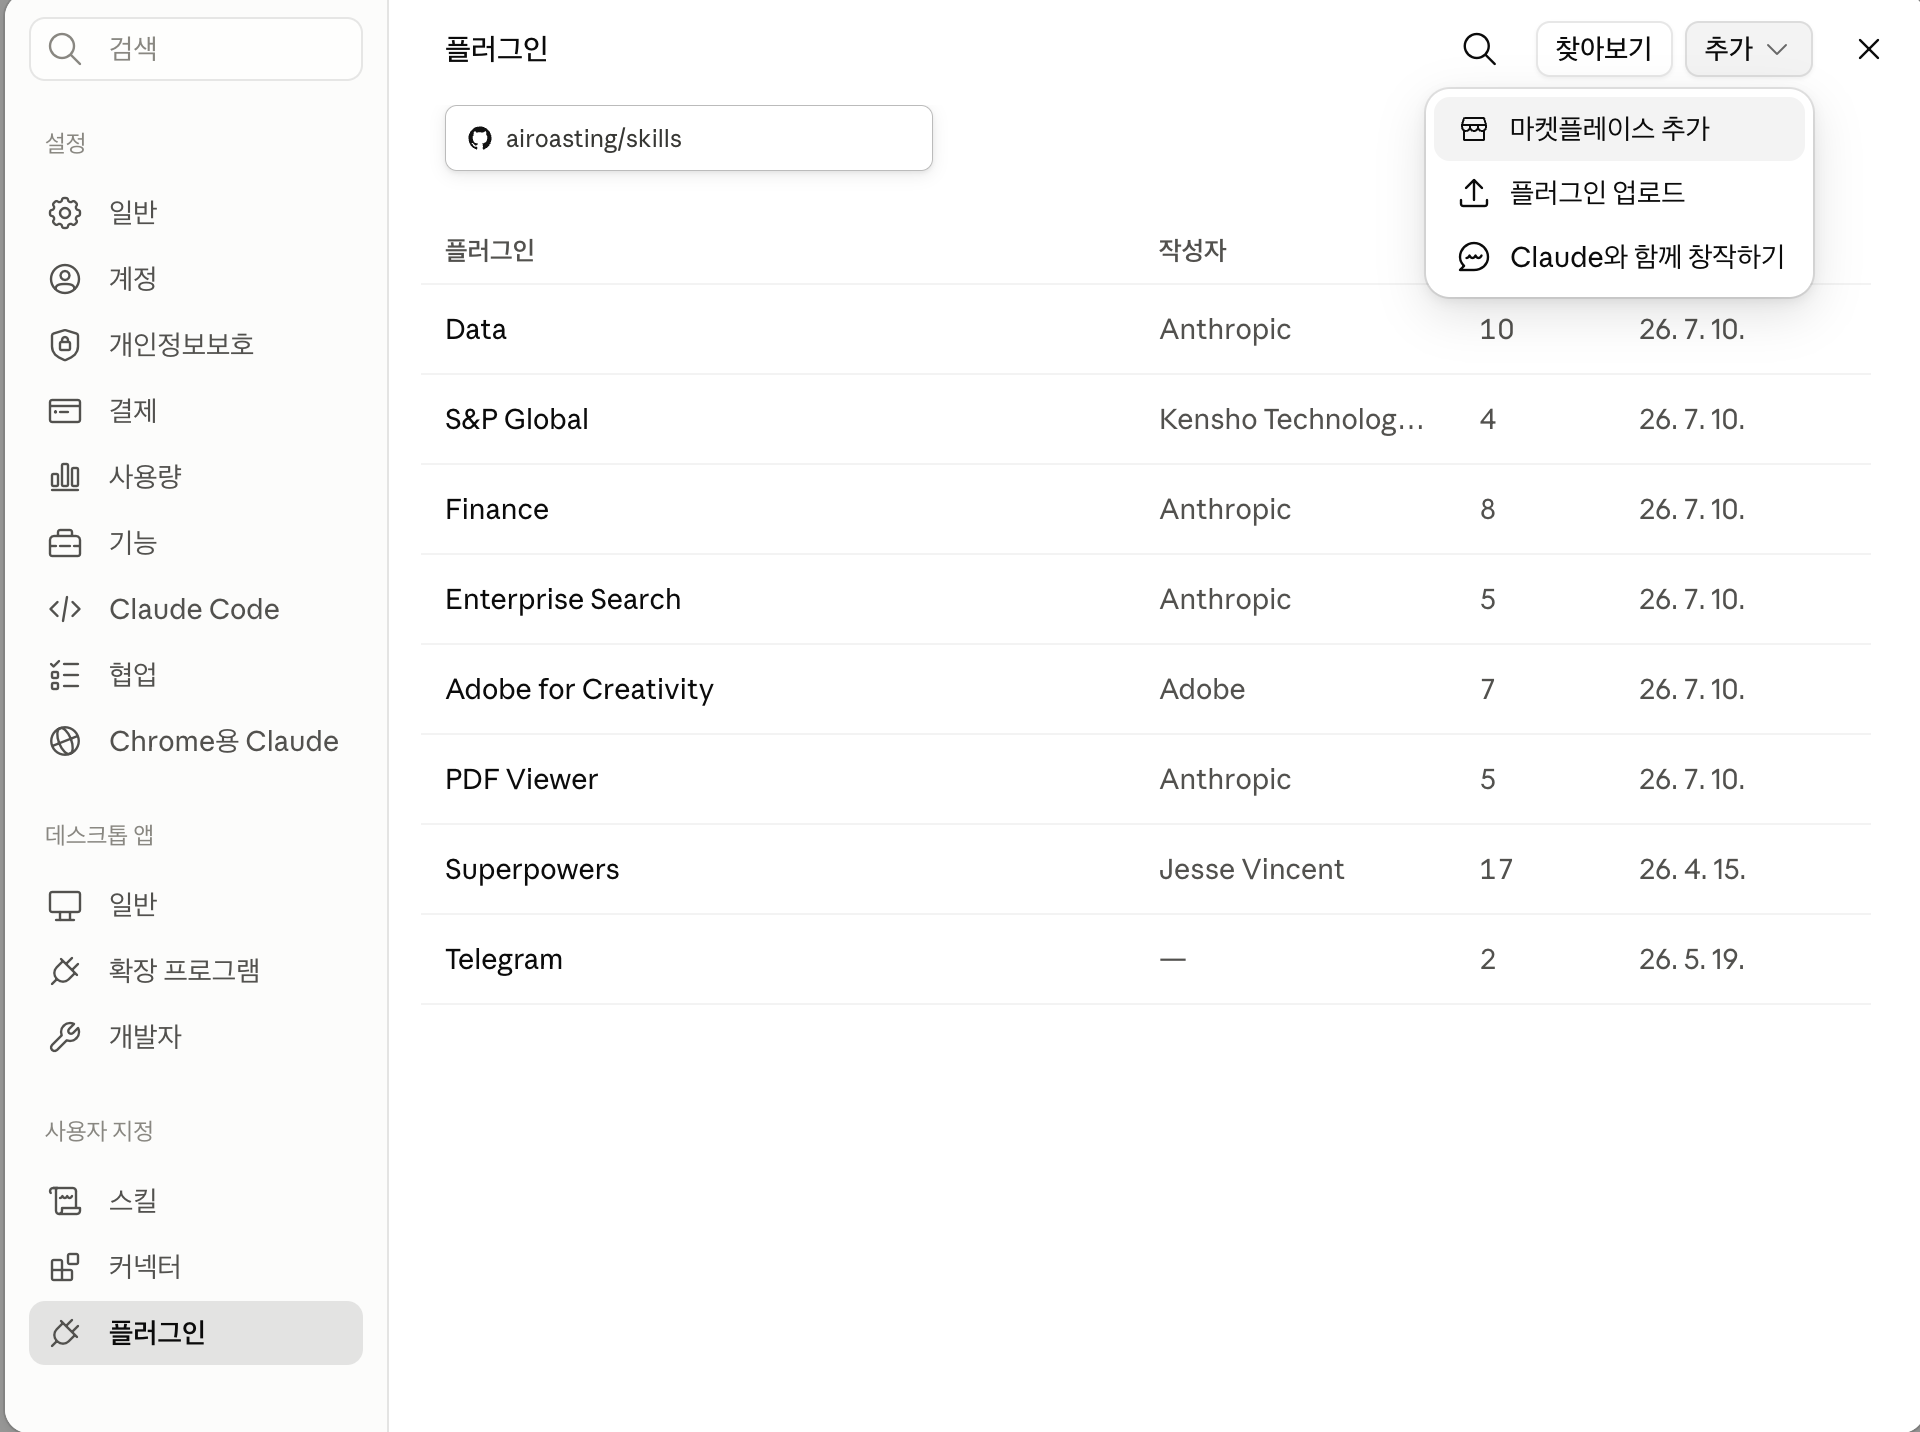Image resolution: width=1920 pixels, height=1432 pixels.
Task: Open the S&P Global plugin
Action: 1146,419
